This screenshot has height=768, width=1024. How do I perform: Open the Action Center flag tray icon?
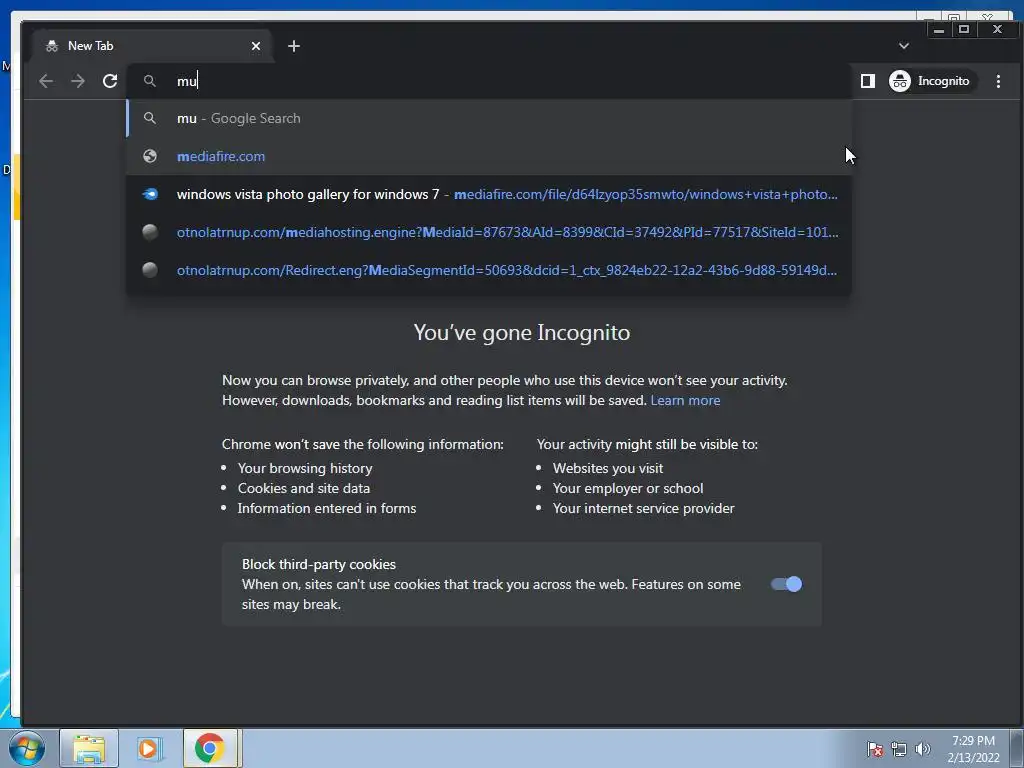[x=874, y=749]
